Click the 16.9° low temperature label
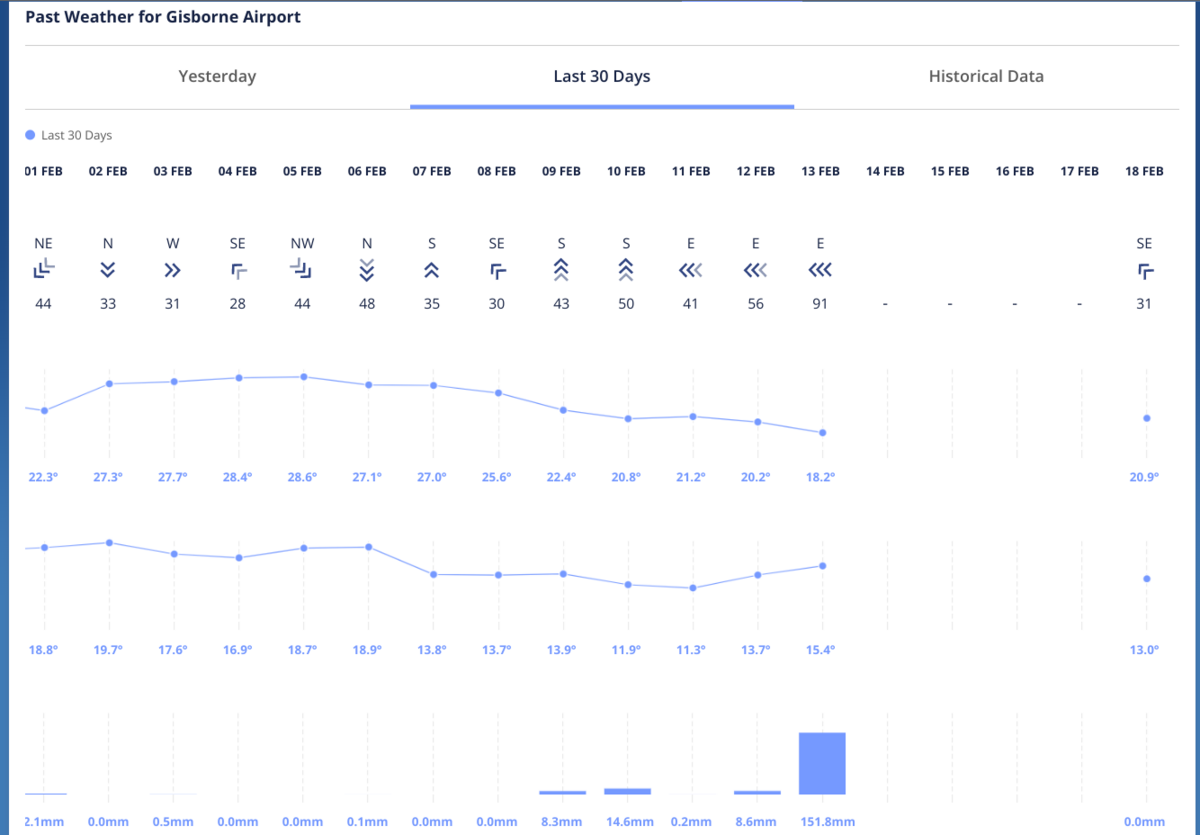The image size is (1200, 835). (237, 650)
